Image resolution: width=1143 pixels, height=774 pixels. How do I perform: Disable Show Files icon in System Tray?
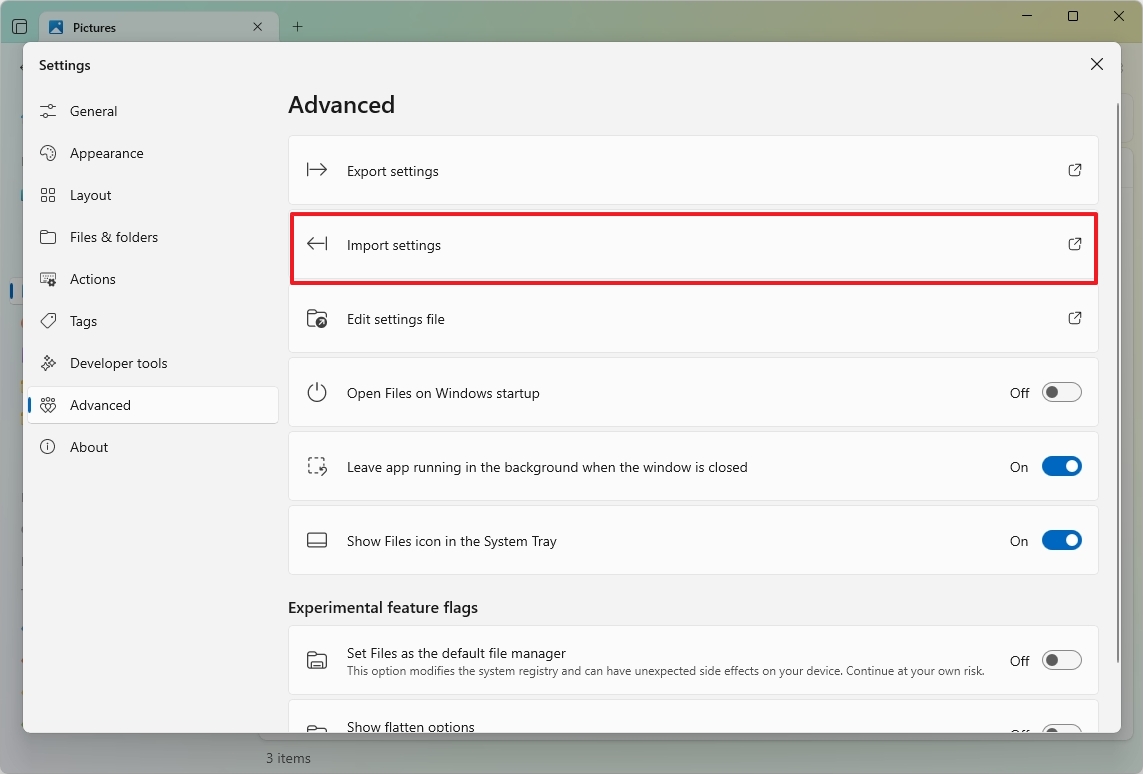pyautogui.click(x=1061, y=540)
